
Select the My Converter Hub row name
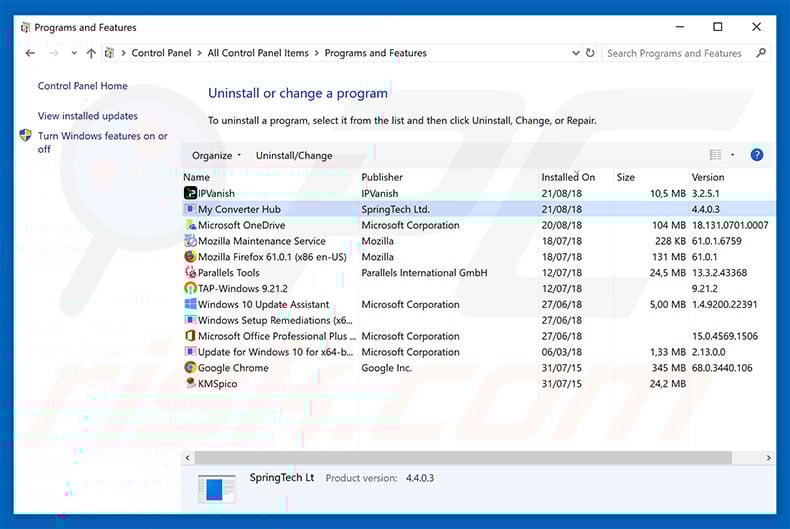pyautogui.click(x=239, y=209)
